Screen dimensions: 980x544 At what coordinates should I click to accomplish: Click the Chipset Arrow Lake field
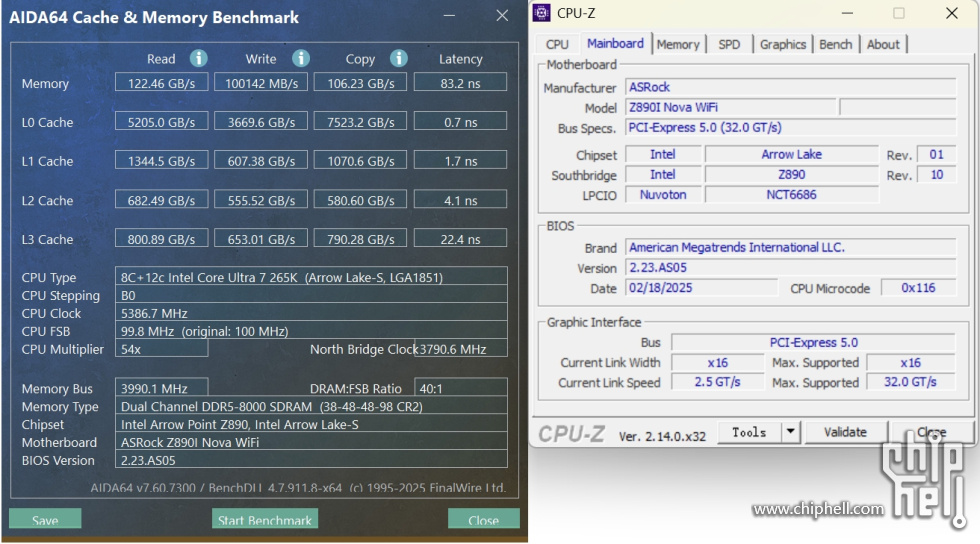(791, 154)
